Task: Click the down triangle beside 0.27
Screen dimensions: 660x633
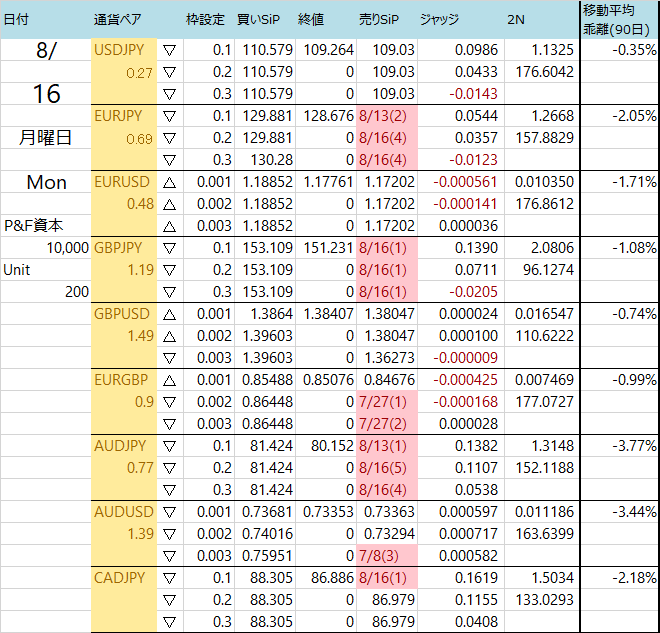Action: (x=169, y=72)
